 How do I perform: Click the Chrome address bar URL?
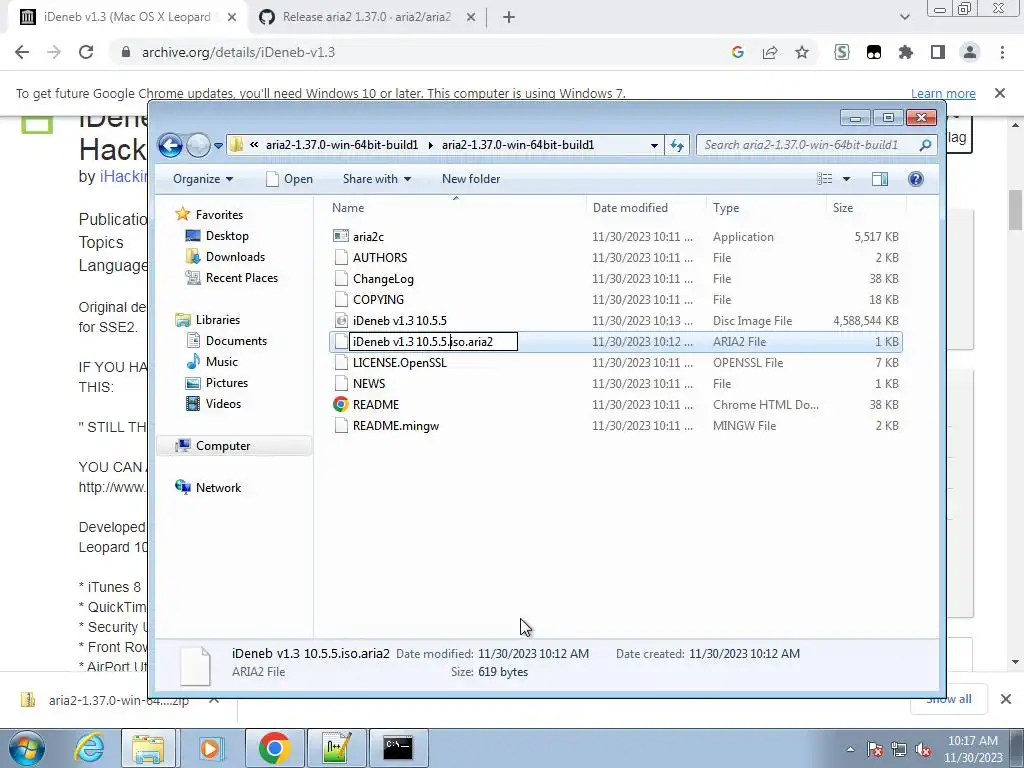click(x=238, y=52)
